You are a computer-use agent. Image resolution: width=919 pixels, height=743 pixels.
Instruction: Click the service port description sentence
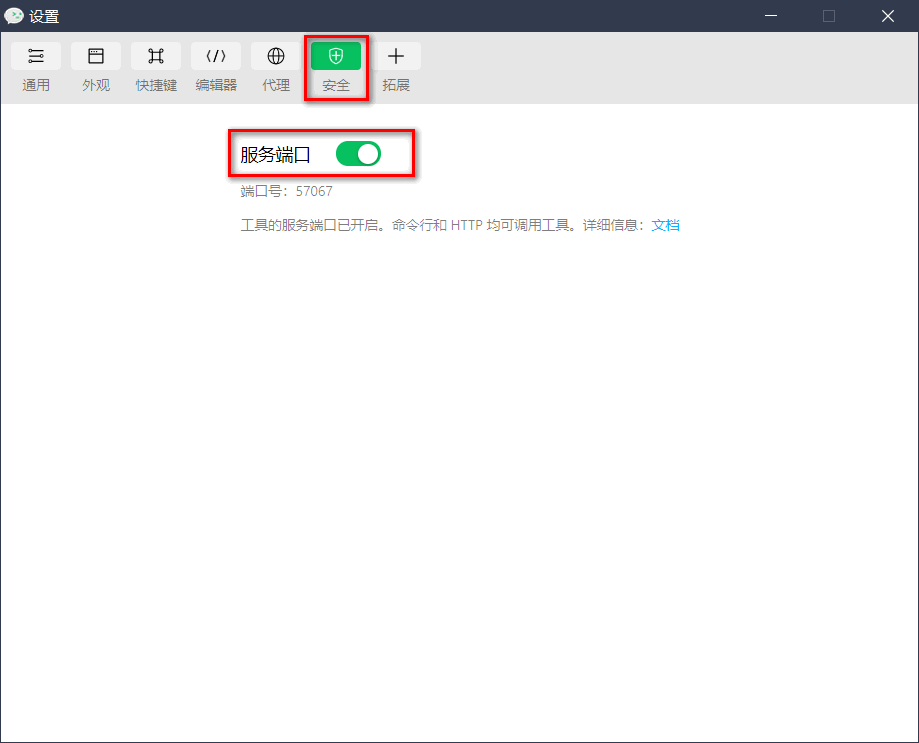[440, 225]
